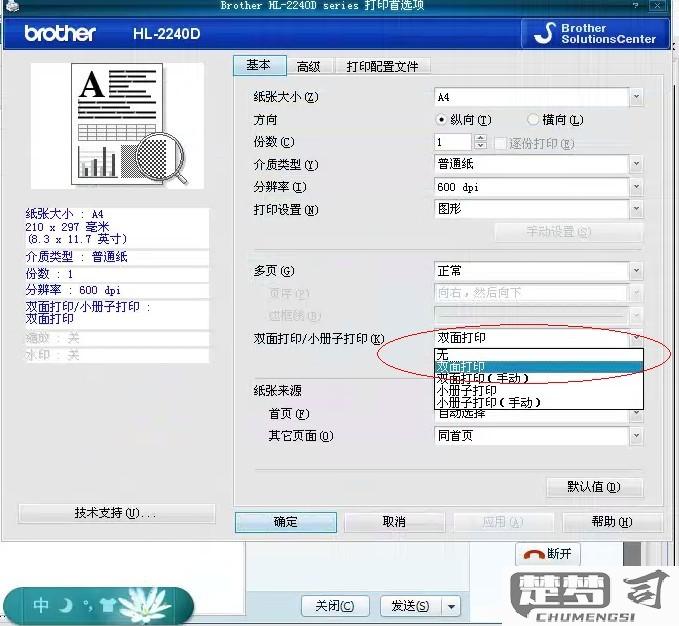The height and width of the screenshot is (626, 679).
Task: Increase copies with the up stepper arrow
Action: [x=480, y=138]
